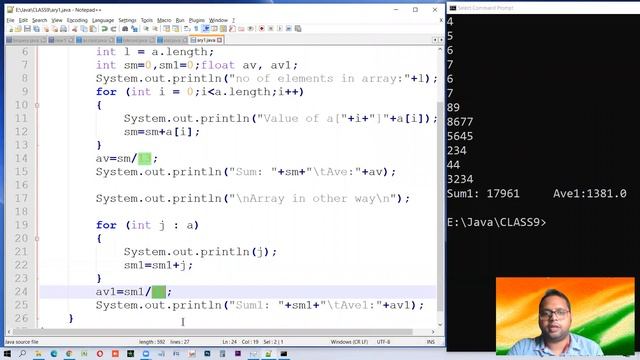Click the Replace toolbar icon

tap(134, 29)
